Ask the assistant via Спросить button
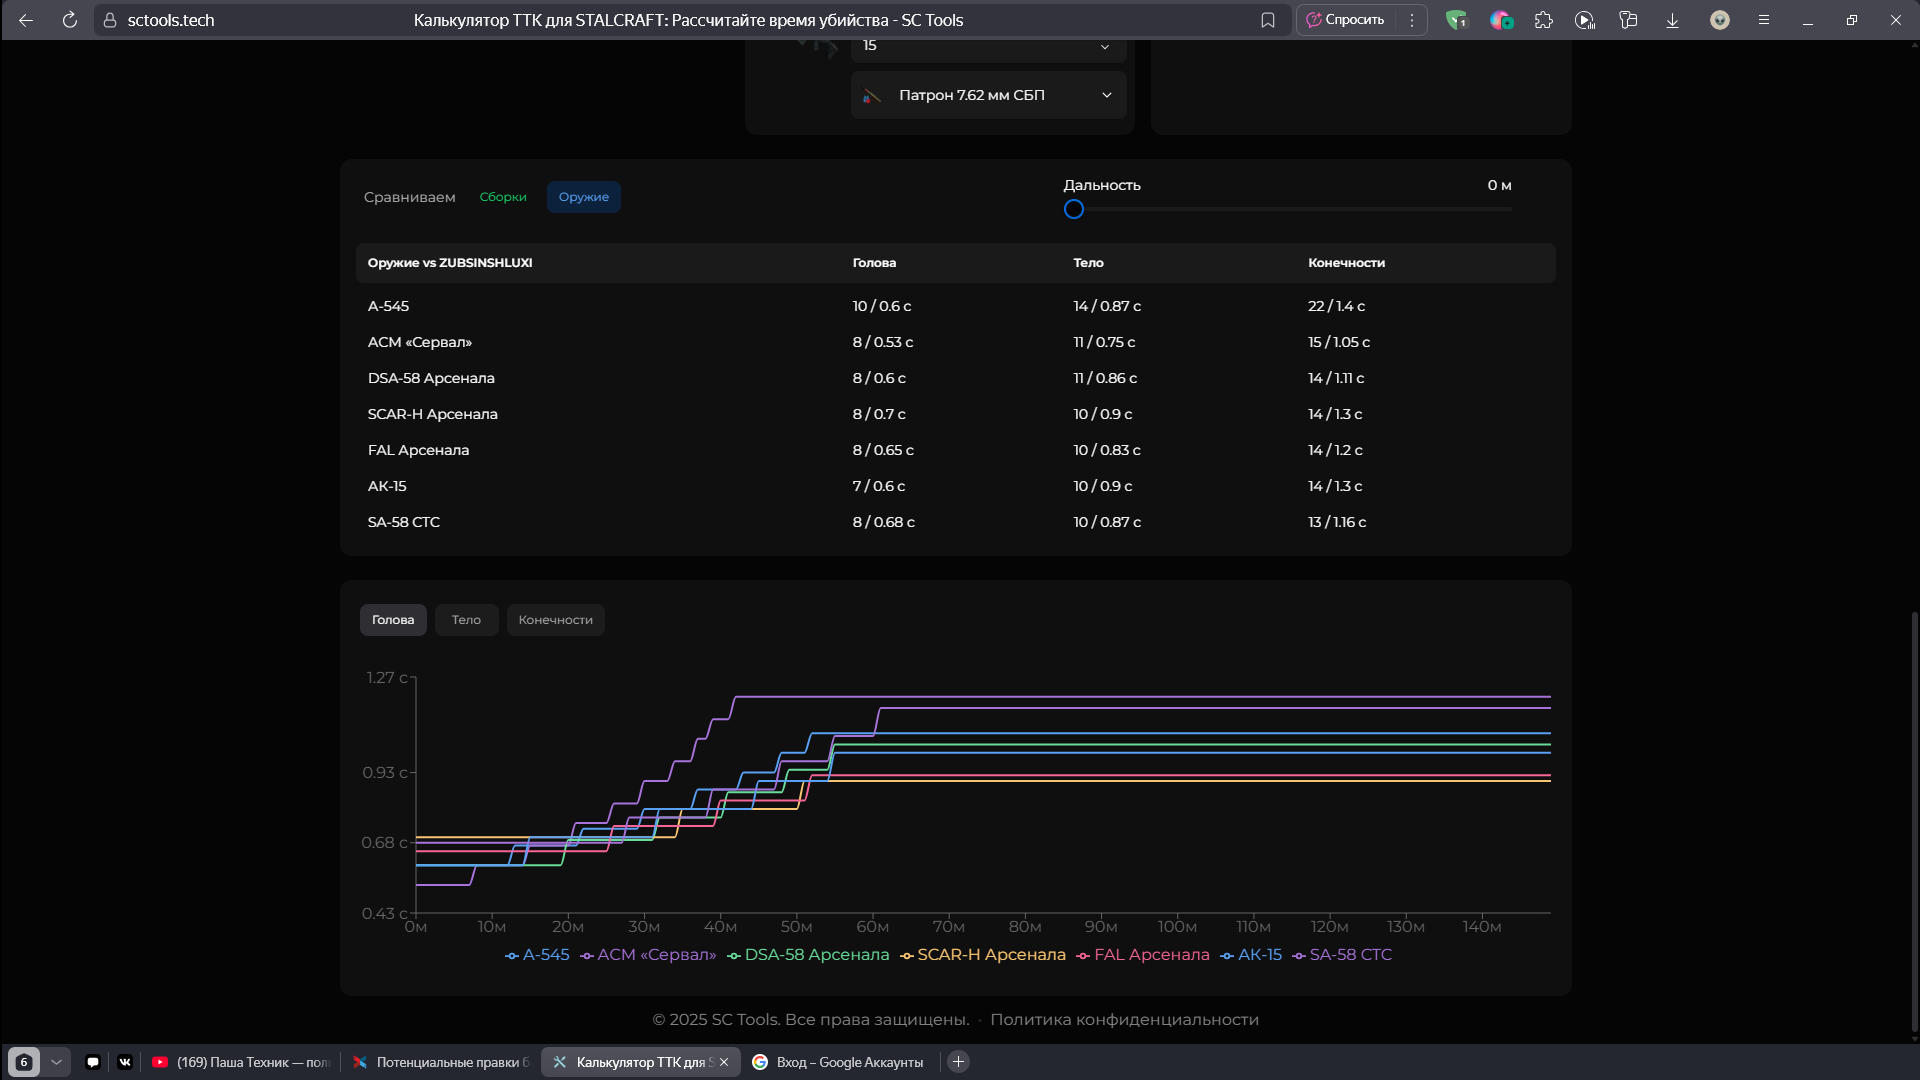The image size is (1920, 1080). coord(1346,20)
